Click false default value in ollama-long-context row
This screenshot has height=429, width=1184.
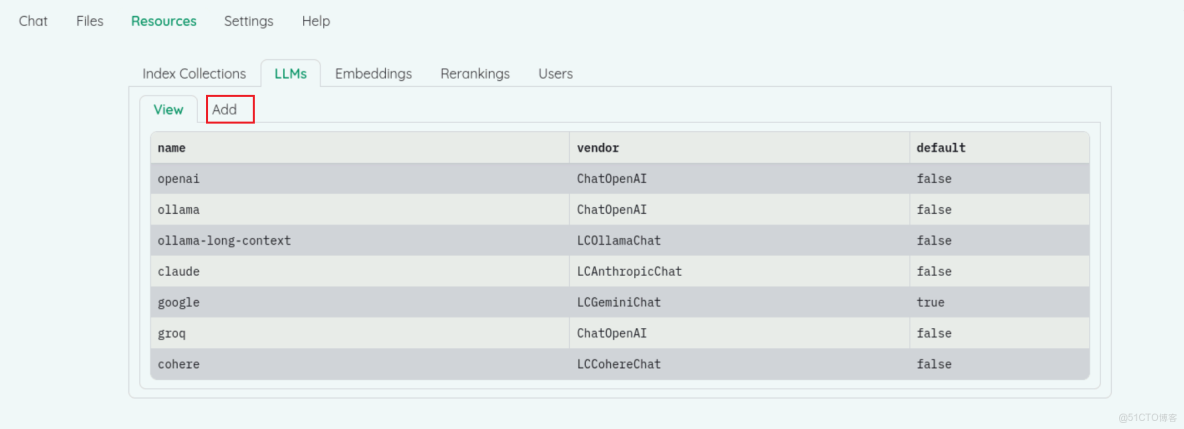tap(999, 240)
